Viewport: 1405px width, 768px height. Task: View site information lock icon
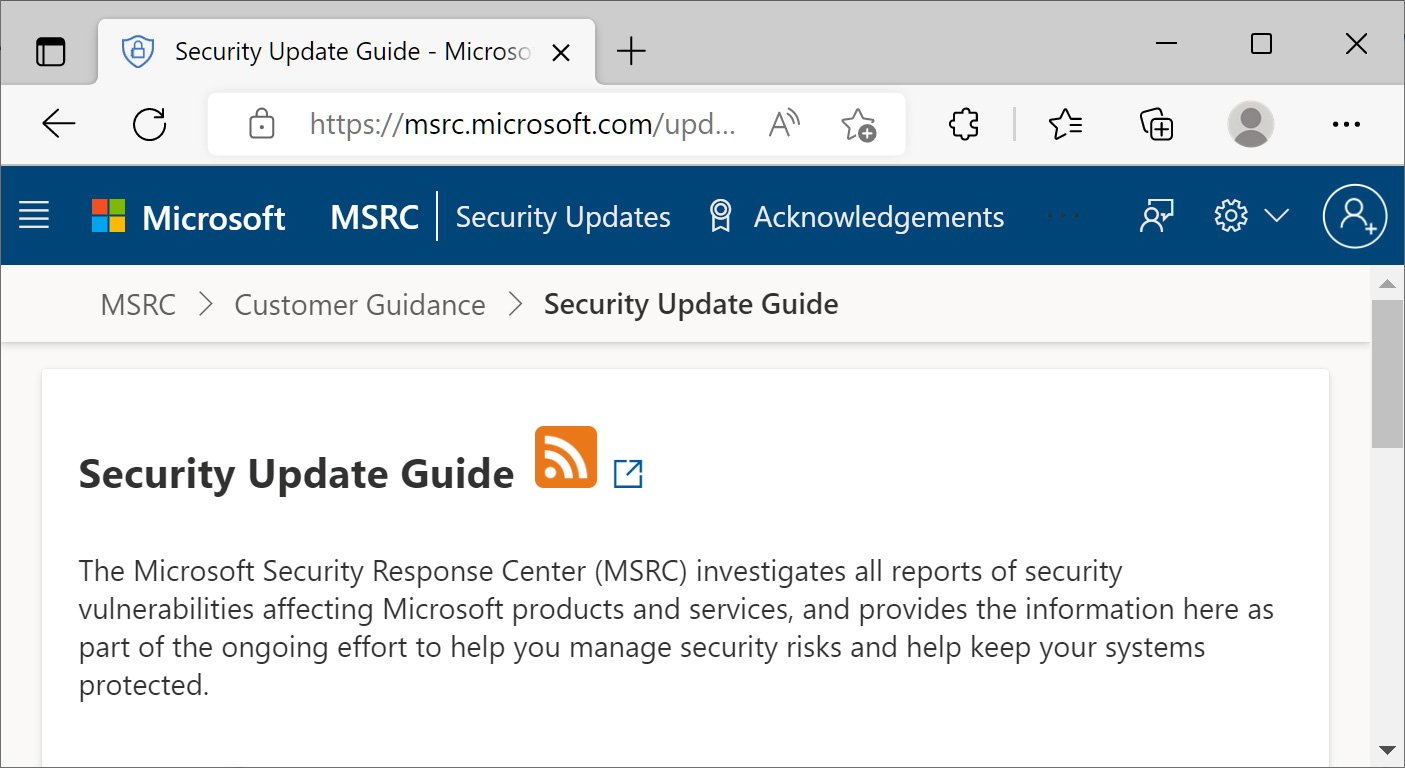pyautogui.click(x=261, y=124)
